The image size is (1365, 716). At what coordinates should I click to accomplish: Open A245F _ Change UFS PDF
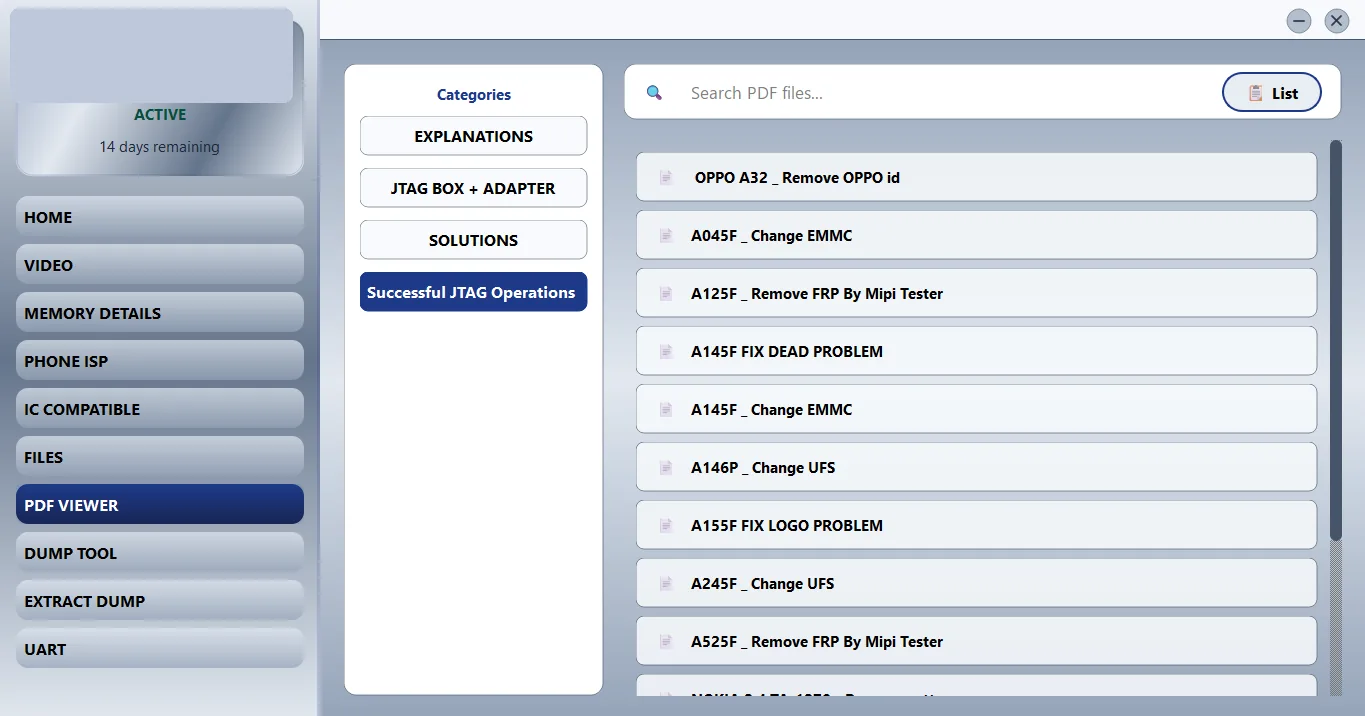(976, 583)
